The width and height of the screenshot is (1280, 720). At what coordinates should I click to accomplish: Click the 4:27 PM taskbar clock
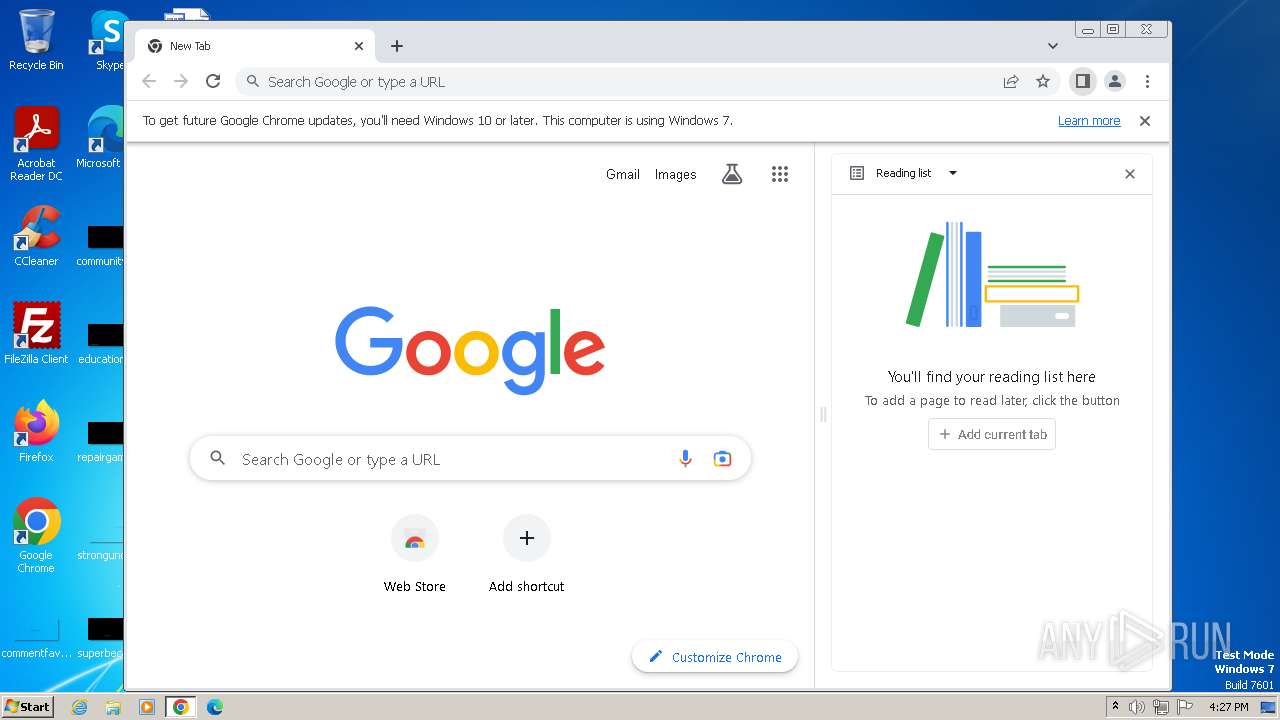[1228, 707]
